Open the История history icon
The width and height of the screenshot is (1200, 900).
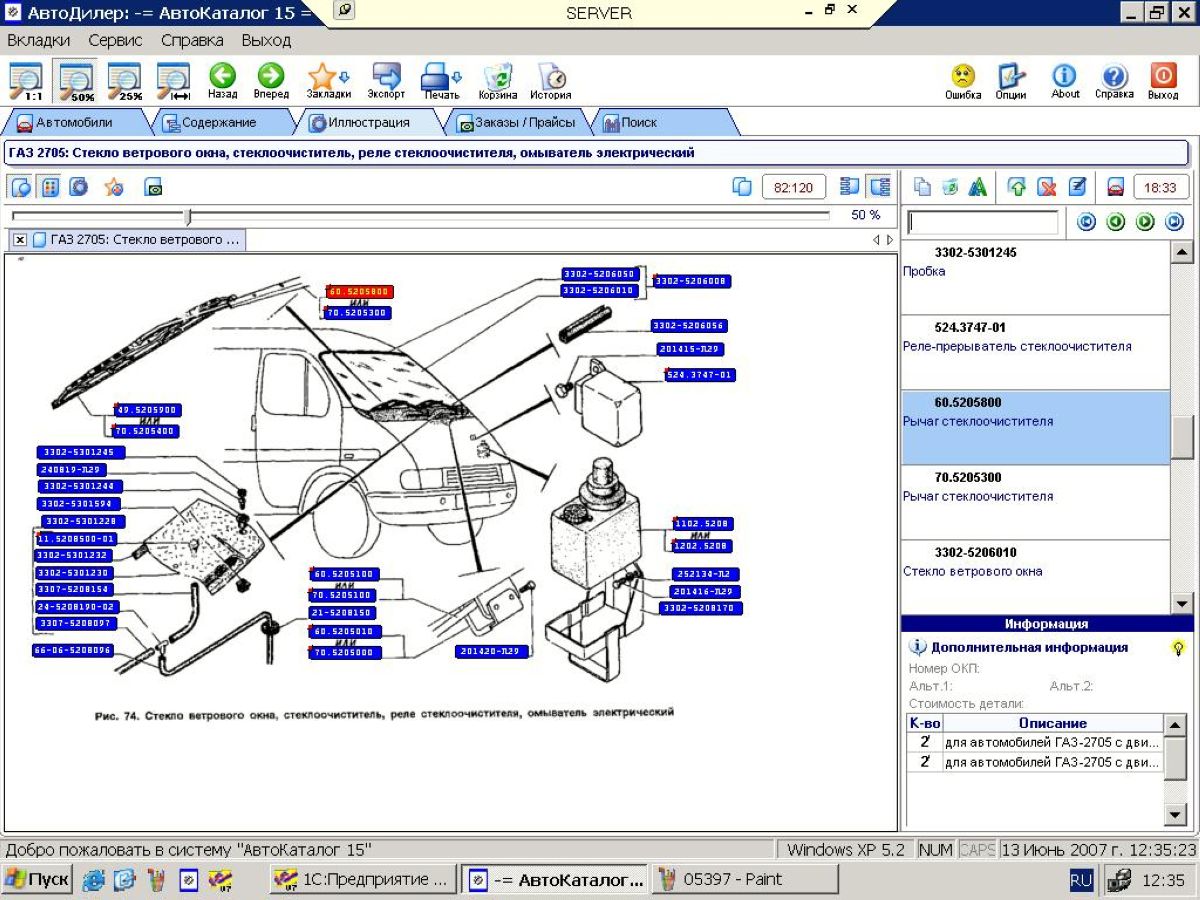[x=551, y=80]
